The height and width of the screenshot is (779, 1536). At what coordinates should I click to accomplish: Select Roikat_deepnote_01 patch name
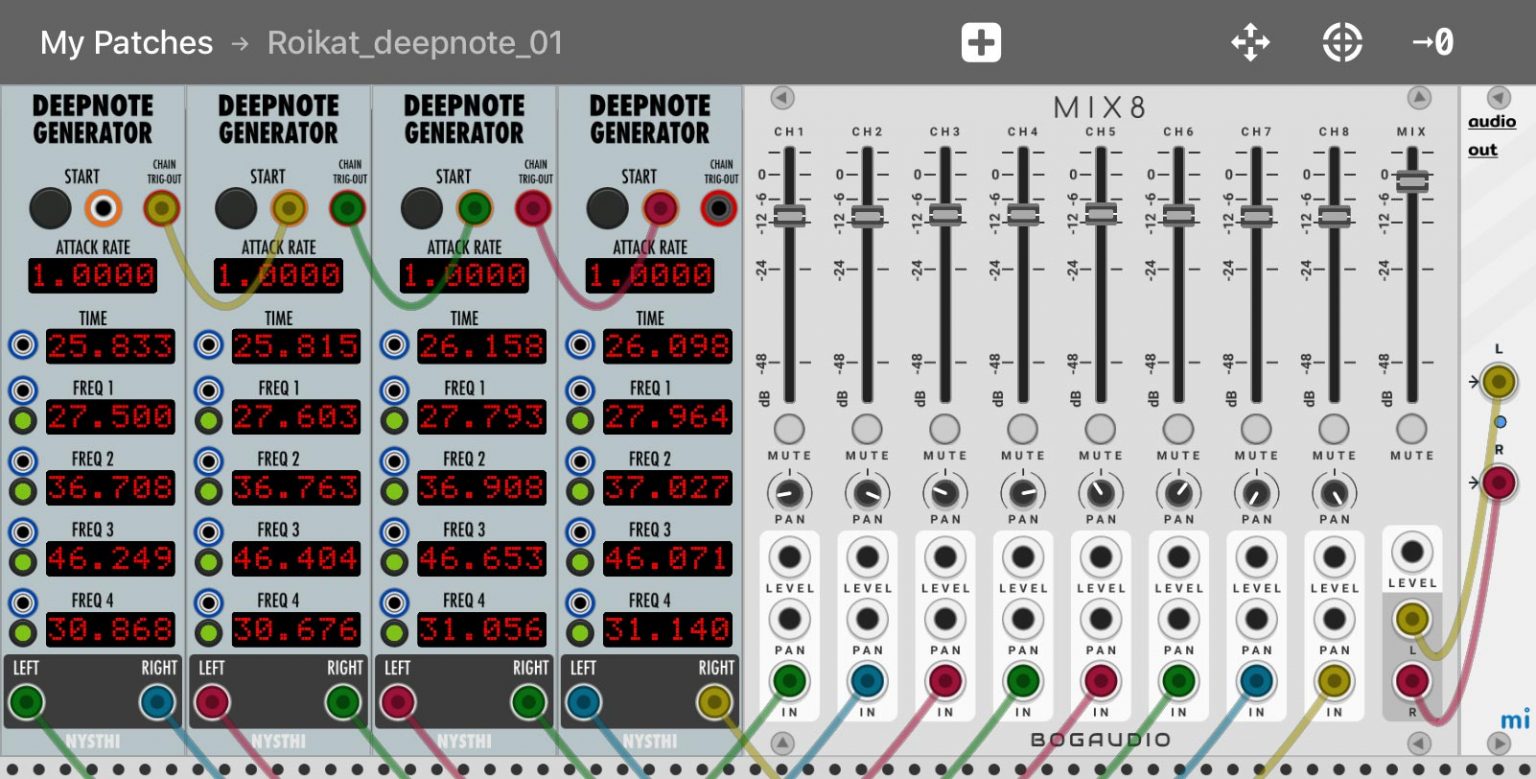point(415,43)
